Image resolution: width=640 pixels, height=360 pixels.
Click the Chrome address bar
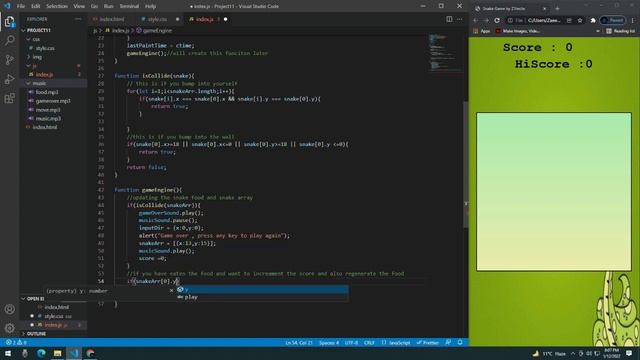coord(544,20)
